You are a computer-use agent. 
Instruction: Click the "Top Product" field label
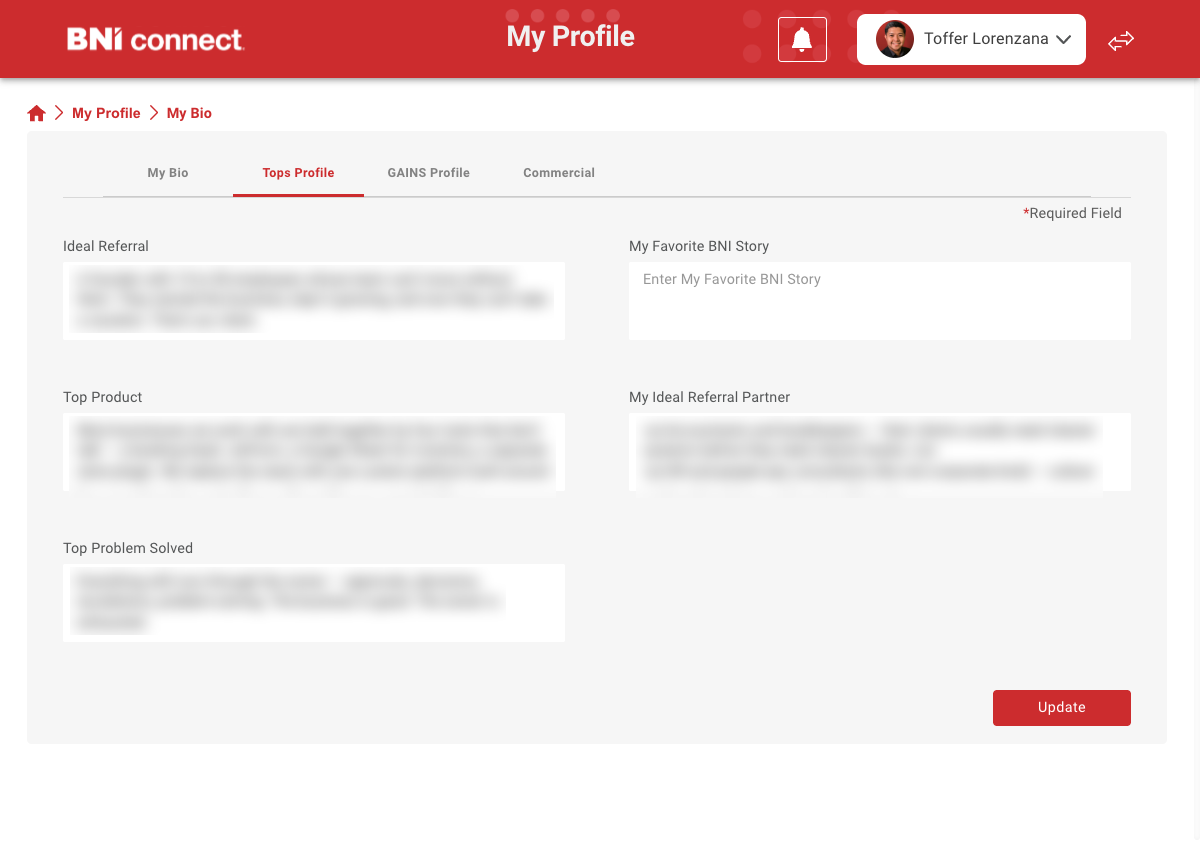[102, 397]
